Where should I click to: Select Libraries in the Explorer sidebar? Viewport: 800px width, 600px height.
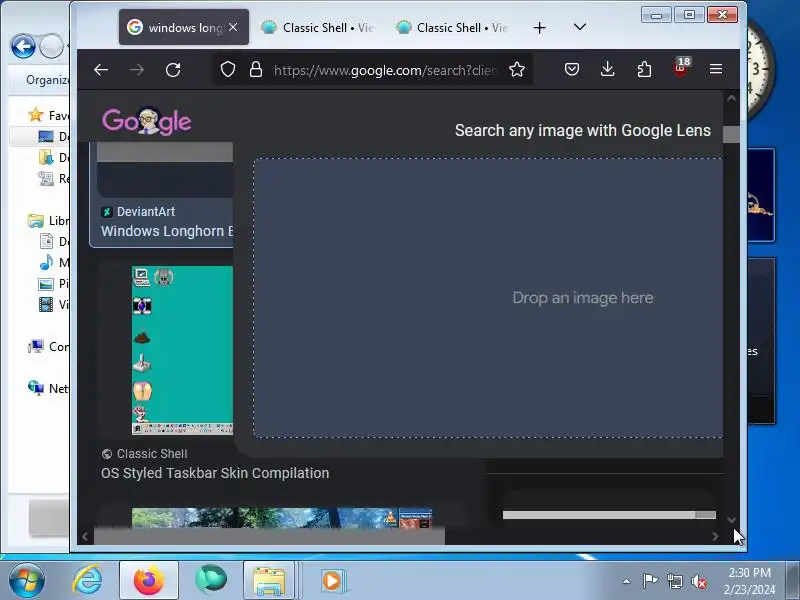pos(48,220)
